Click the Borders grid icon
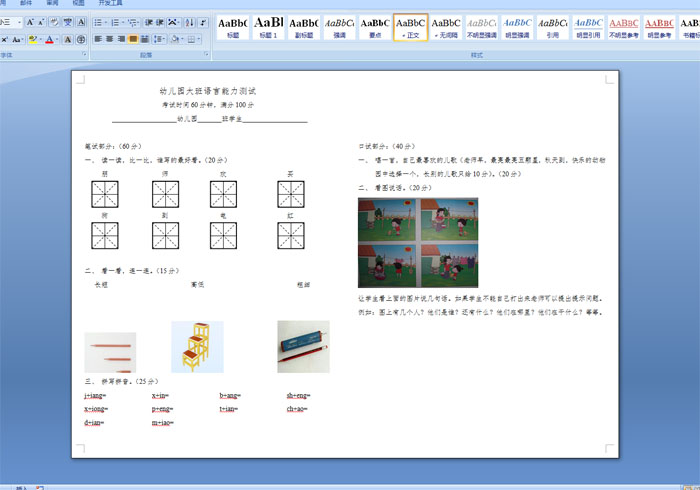700x490 pixels. click(x=192, y=39)
